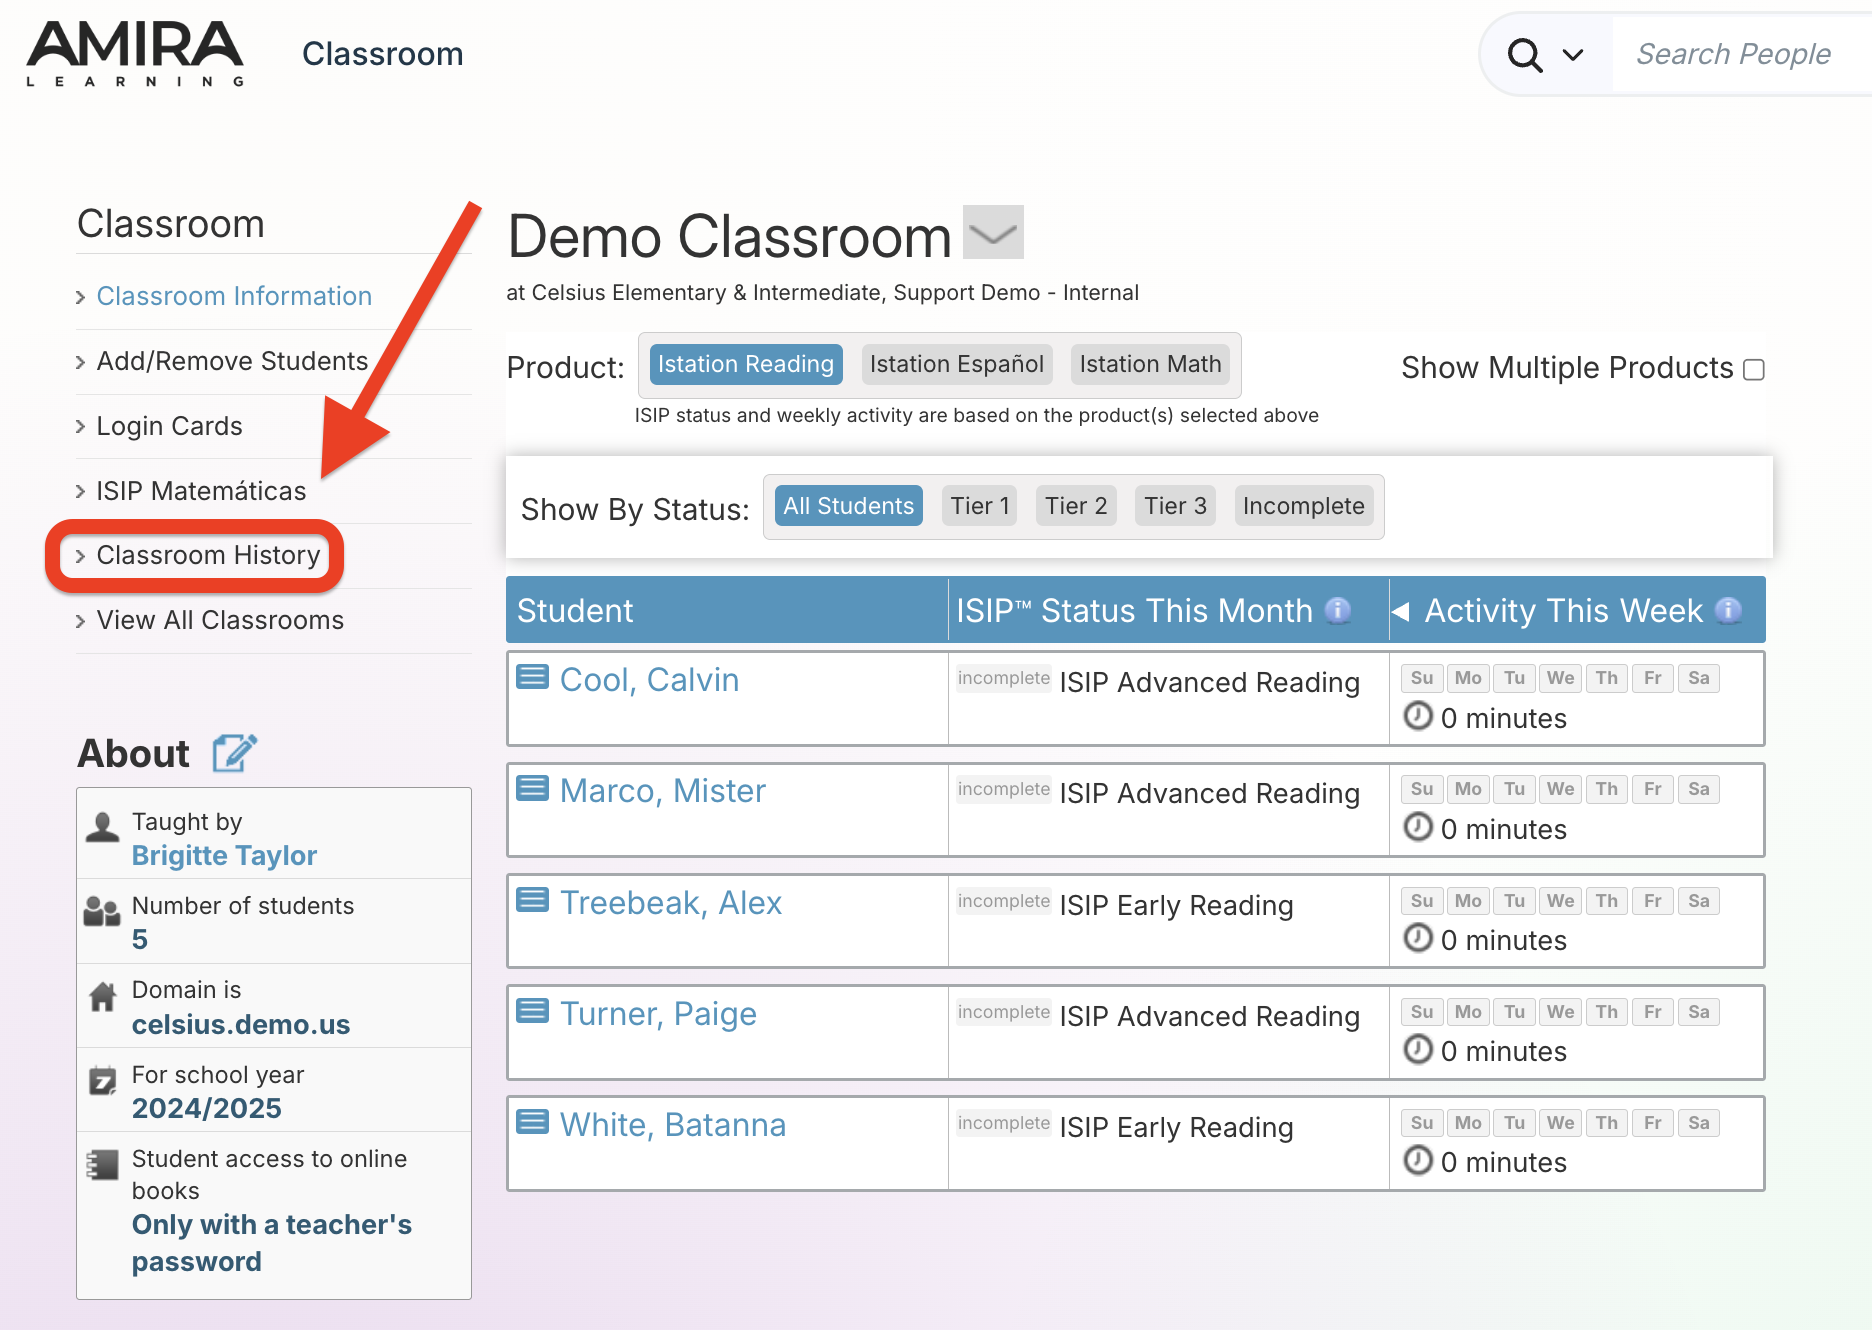Screen dimensions: 1872x1330
Task: Open Add/Remove Students in sidebar
Action: tap(232, 361)
